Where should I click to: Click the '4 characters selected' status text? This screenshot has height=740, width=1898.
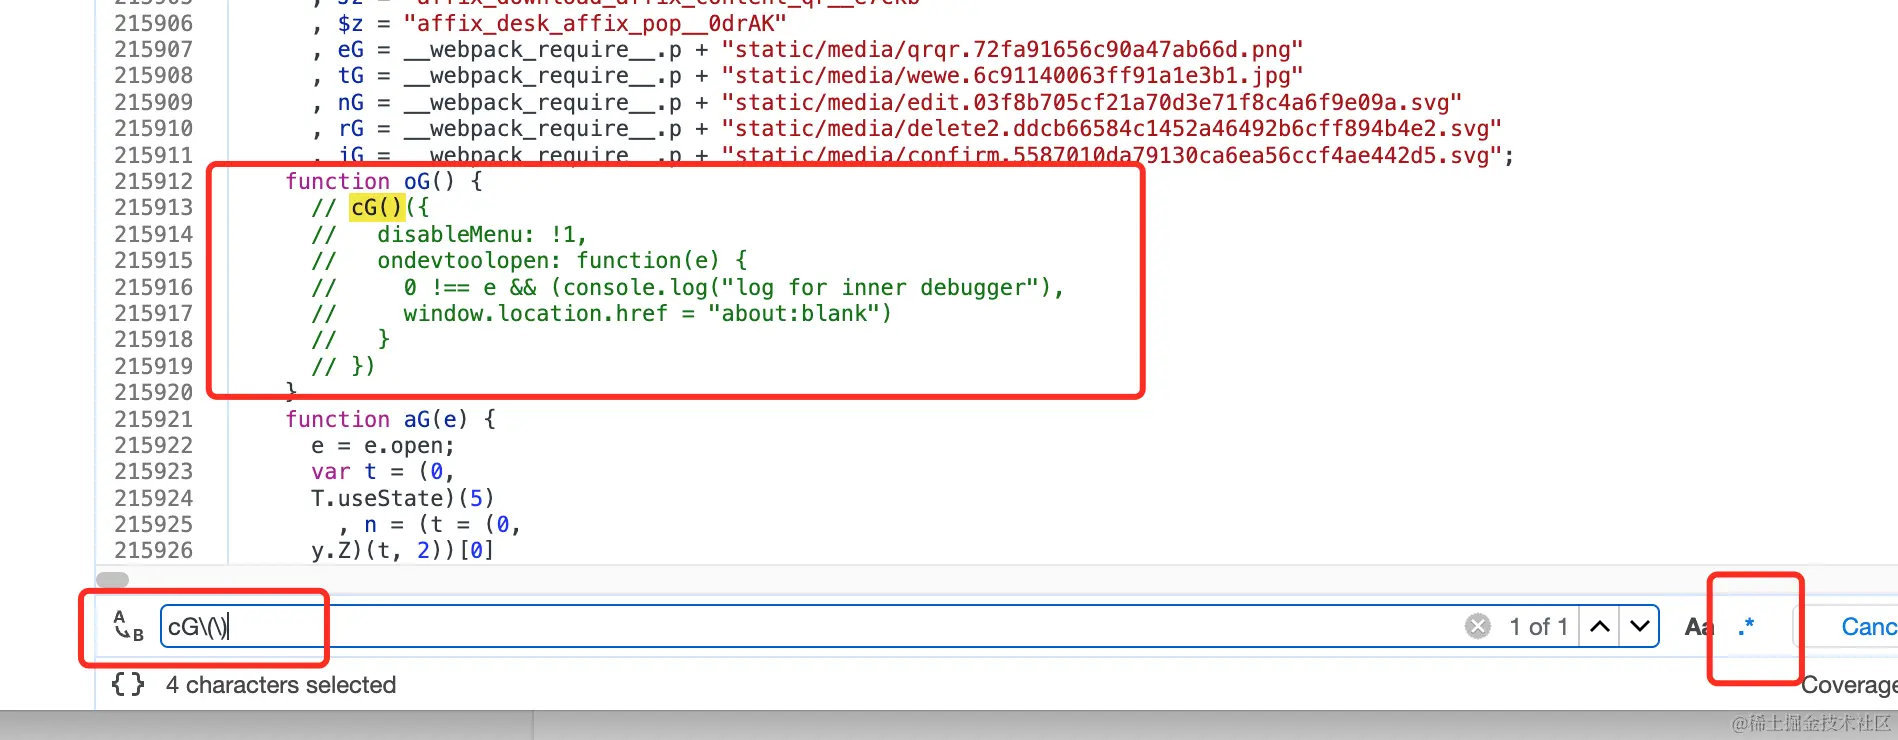point(281,685)
